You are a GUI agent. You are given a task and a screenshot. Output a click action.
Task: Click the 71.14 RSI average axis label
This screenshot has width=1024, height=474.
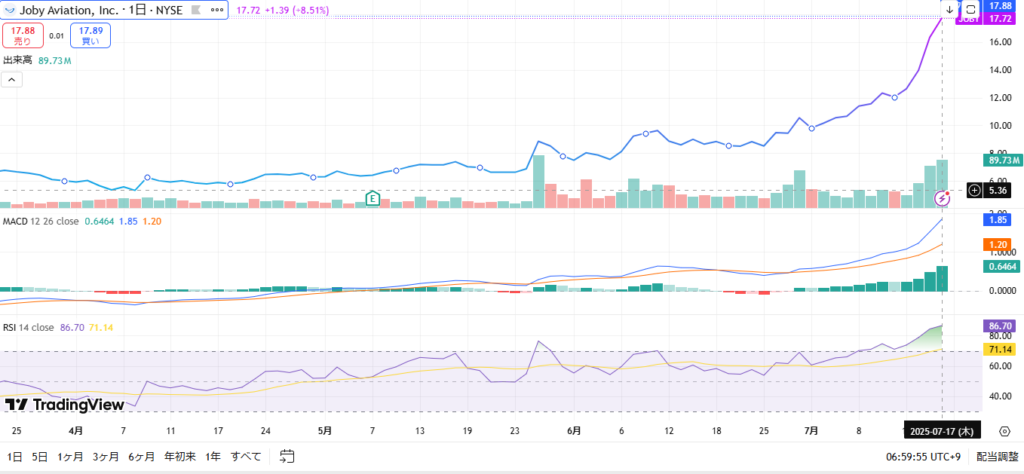pos(1000,349)
